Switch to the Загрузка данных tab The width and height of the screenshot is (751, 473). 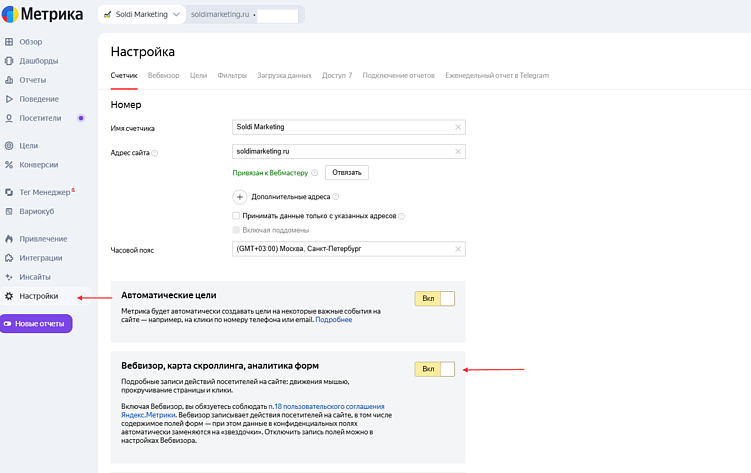284,76
